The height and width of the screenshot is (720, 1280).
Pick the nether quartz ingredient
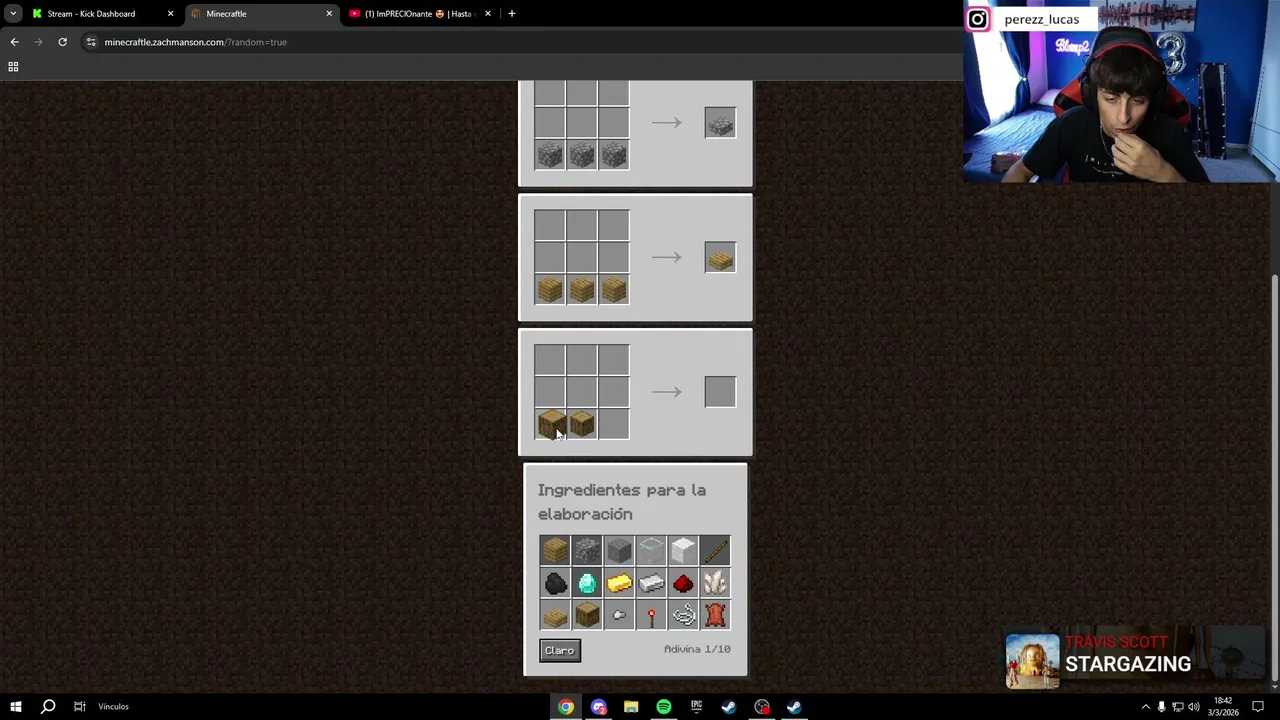pyautogui.click(x=715, y=582)
